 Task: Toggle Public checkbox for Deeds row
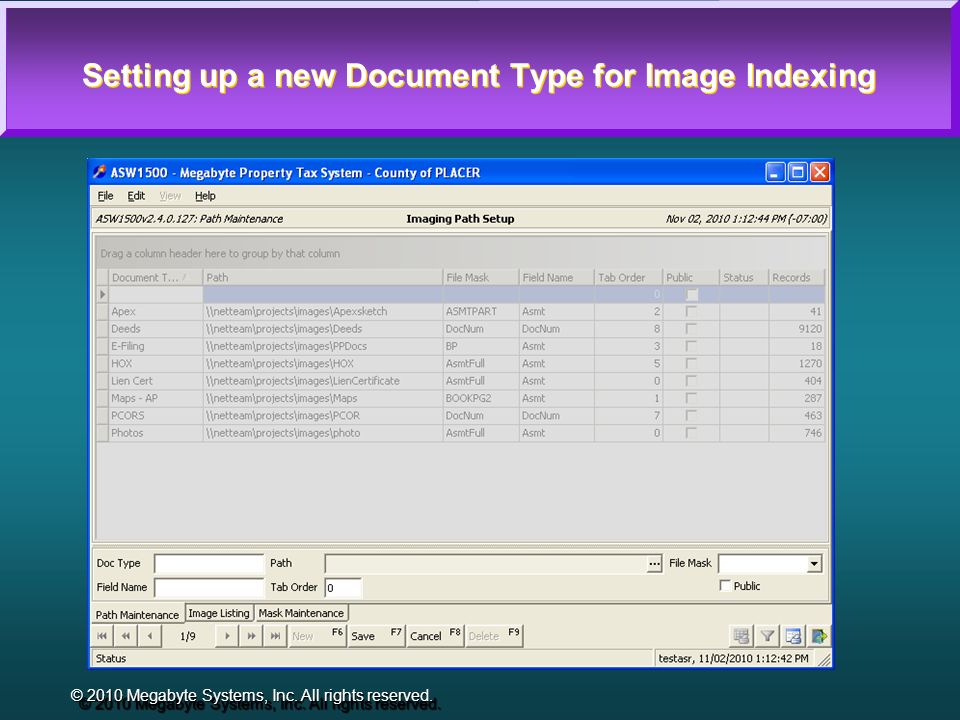click(x=691, y=329)
